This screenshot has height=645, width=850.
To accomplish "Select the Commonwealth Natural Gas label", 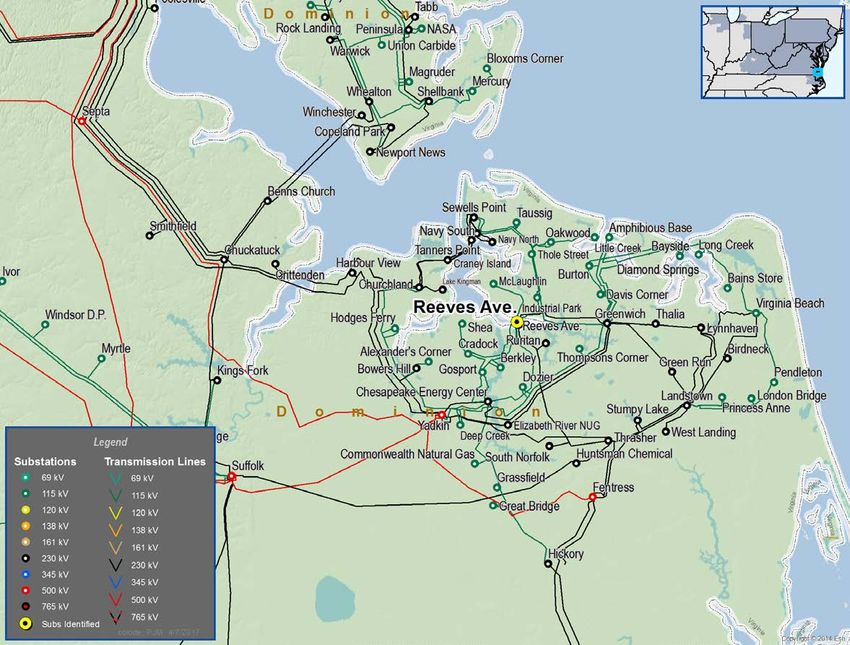I will tap(407, 454).
